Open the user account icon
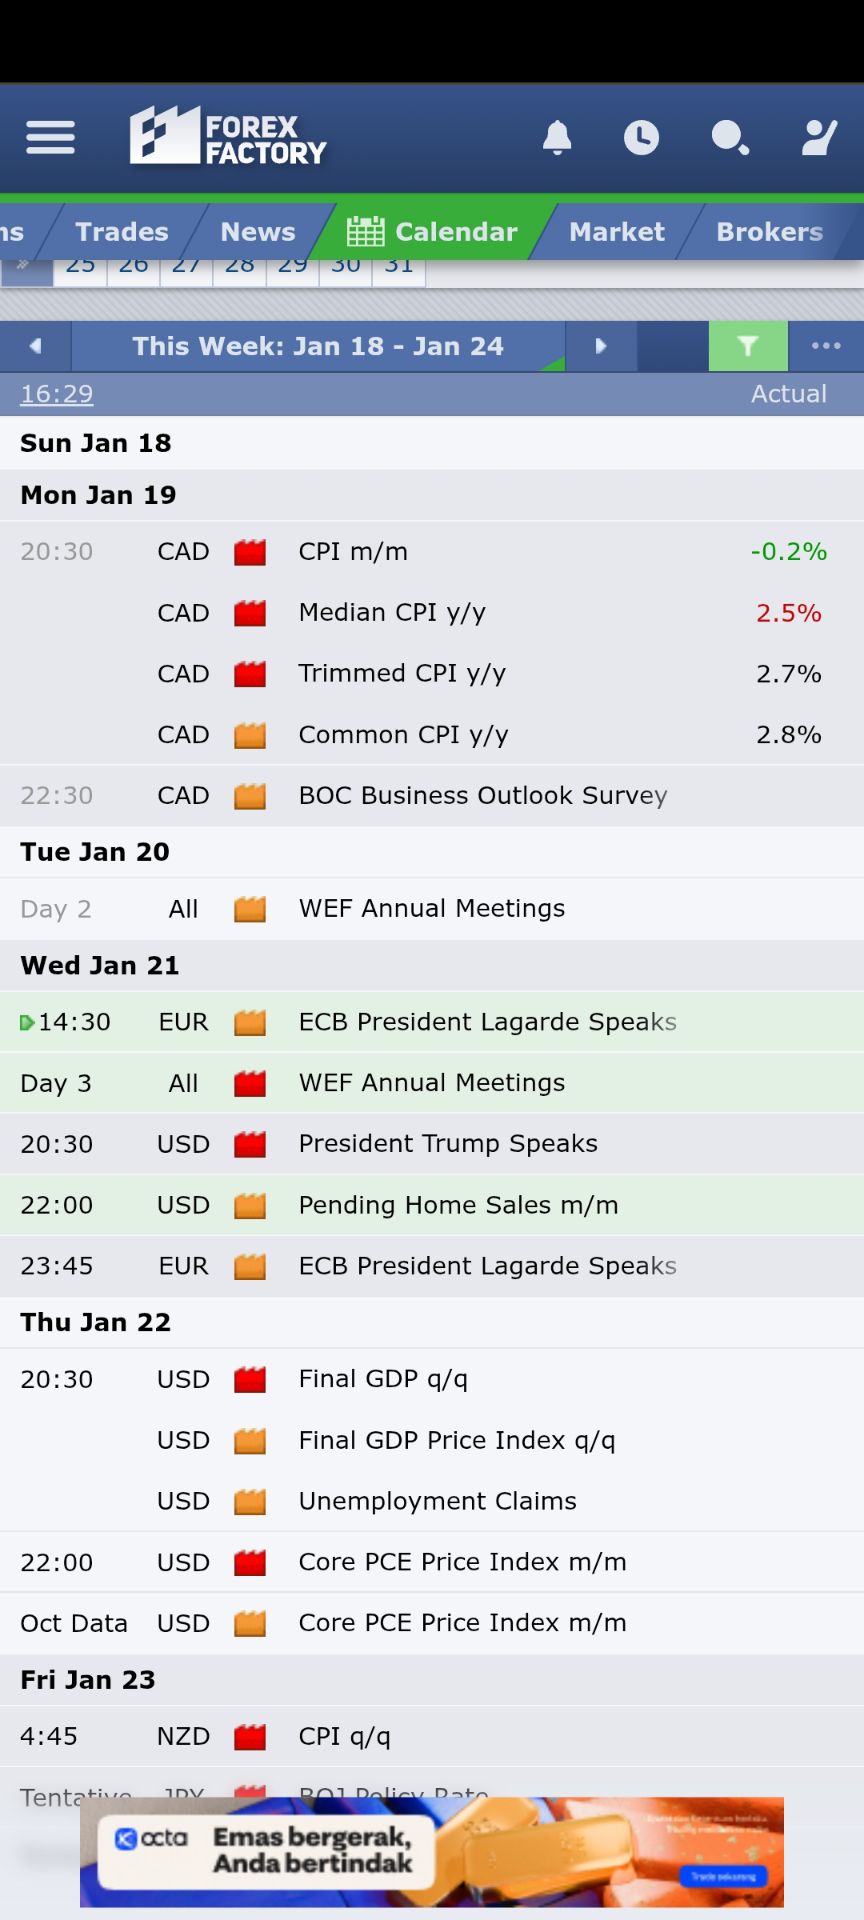This screenshot has height=1920, width=864. coord(819,137)
